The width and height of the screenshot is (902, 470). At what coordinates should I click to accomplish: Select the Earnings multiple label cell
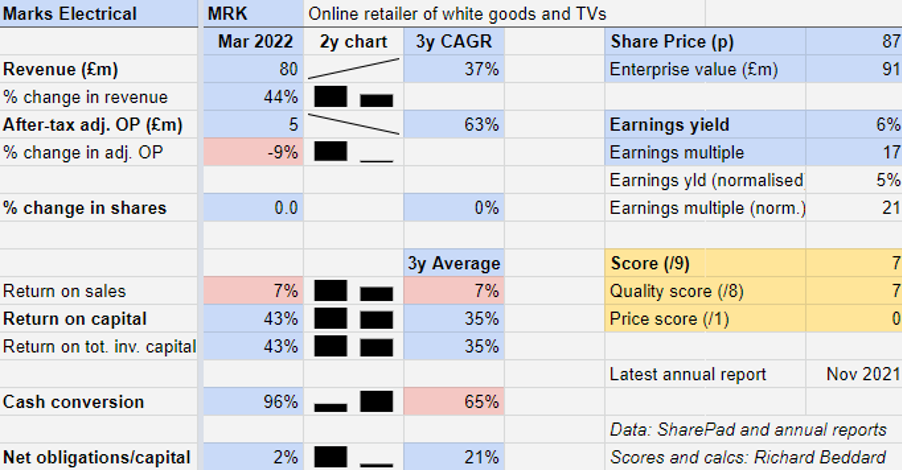click(x=705, y=152)
